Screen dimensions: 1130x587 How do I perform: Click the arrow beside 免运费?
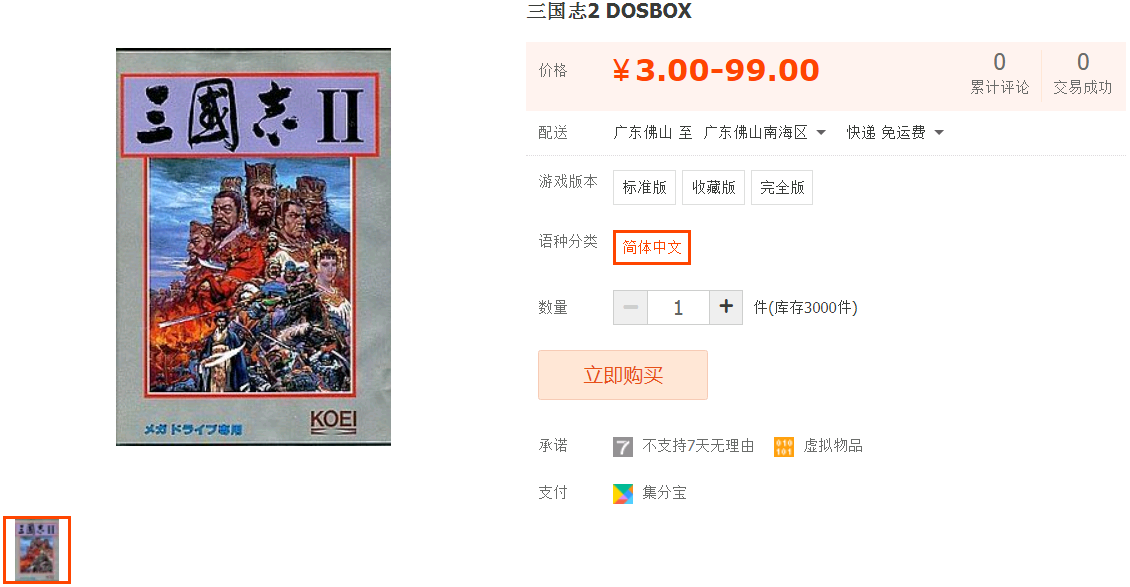pyautogui.click(x=939, y=133)
